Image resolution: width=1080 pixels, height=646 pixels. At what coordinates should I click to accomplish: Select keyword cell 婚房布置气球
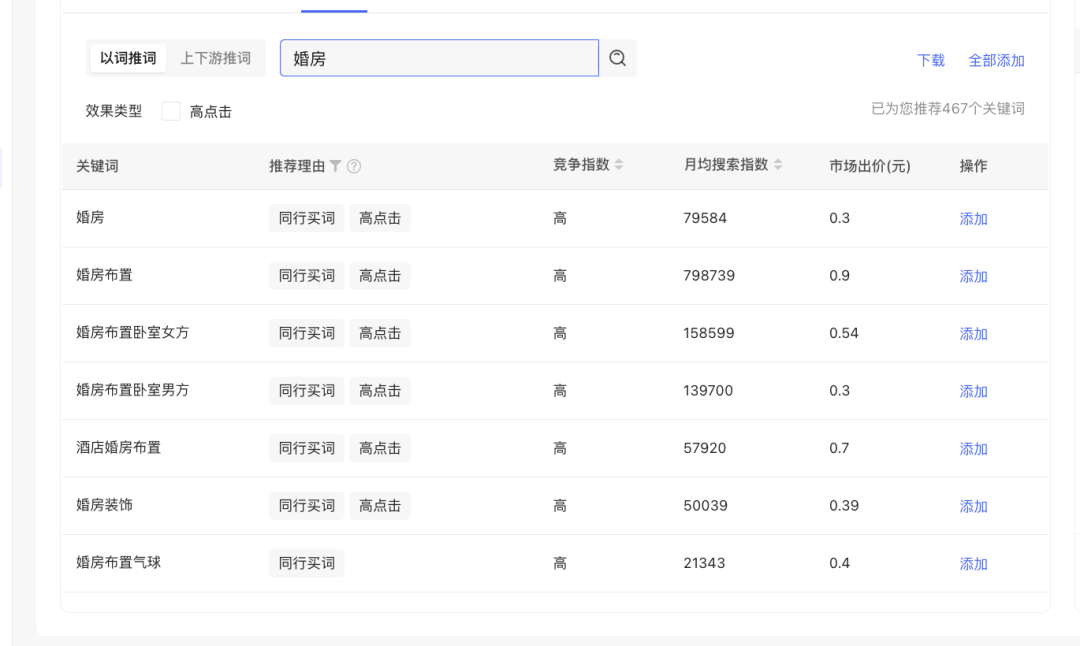[x=118, y=563]
